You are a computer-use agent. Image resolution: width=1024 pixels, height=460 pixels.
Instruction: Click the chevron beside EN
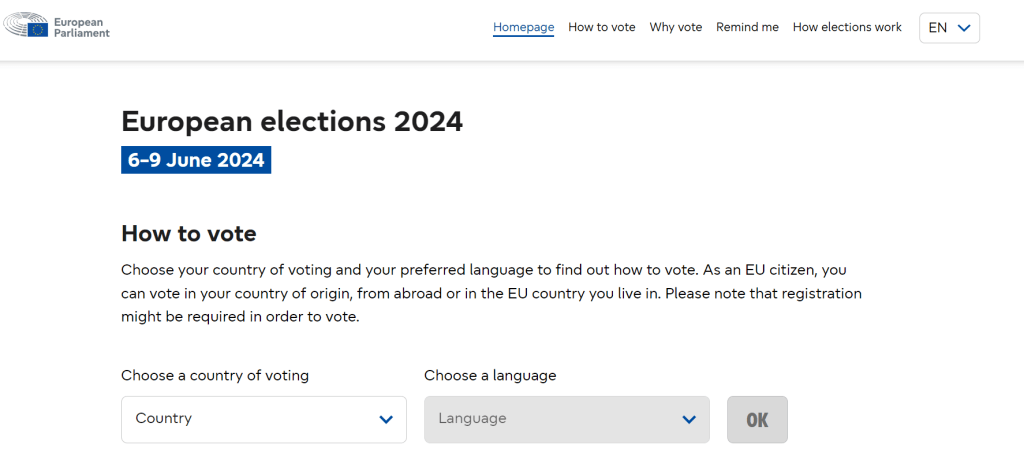964,28
